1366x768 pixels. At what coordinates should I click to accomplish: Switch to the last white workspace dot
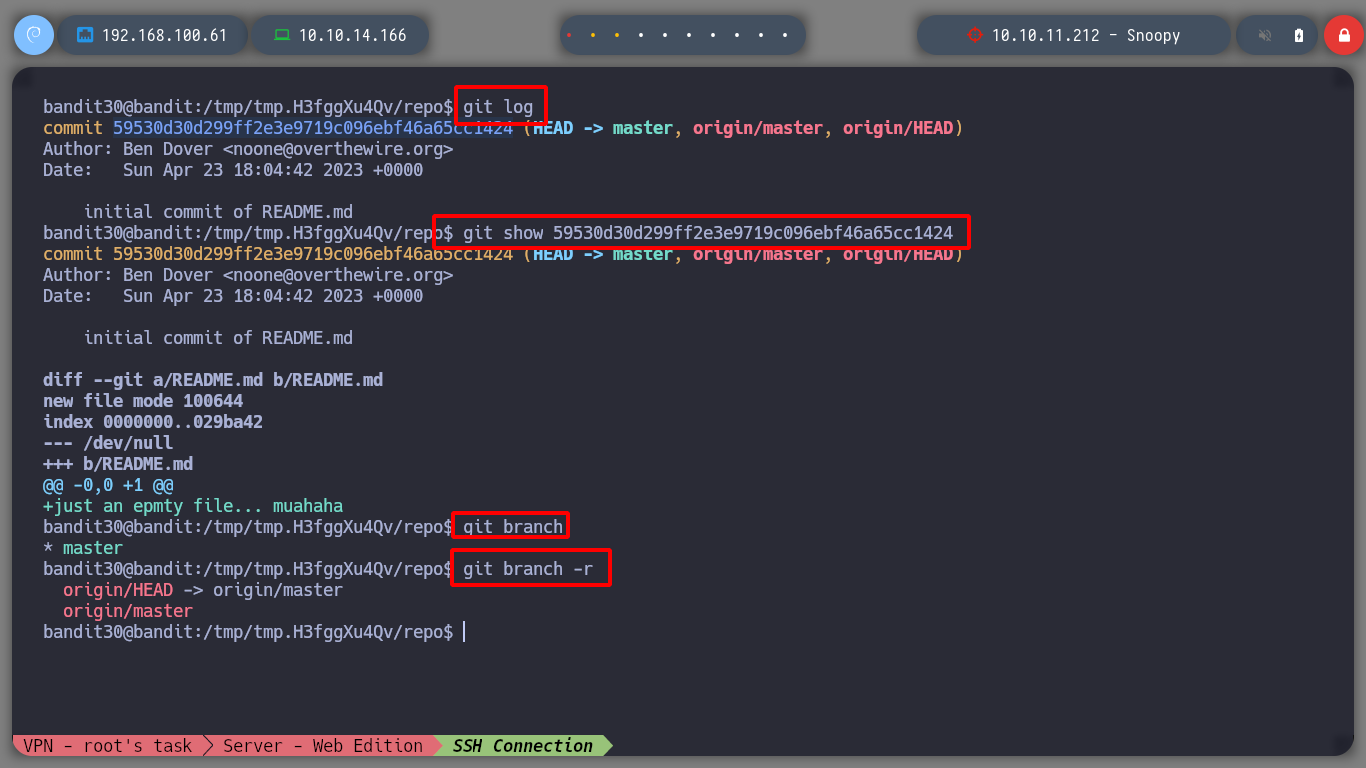coord(785,35)
